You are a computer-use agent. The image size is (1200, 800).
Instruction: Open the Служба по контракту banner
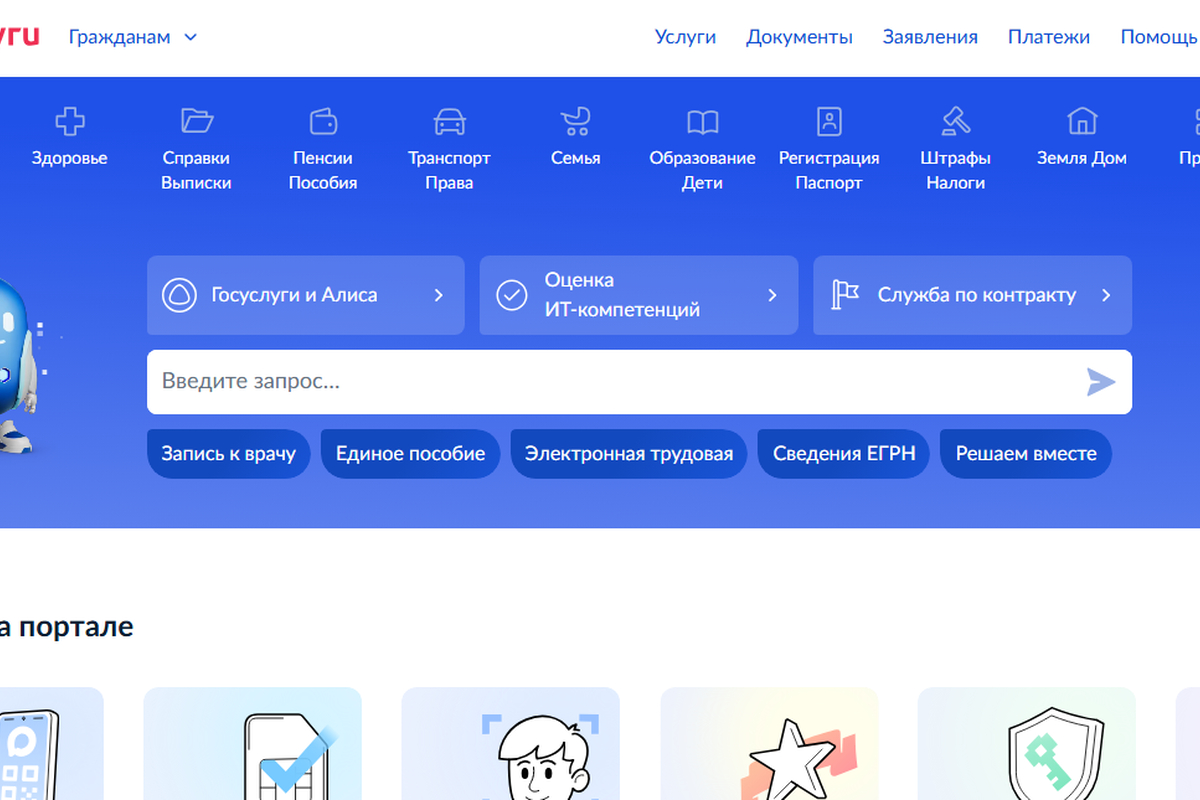tap(972, 295)
